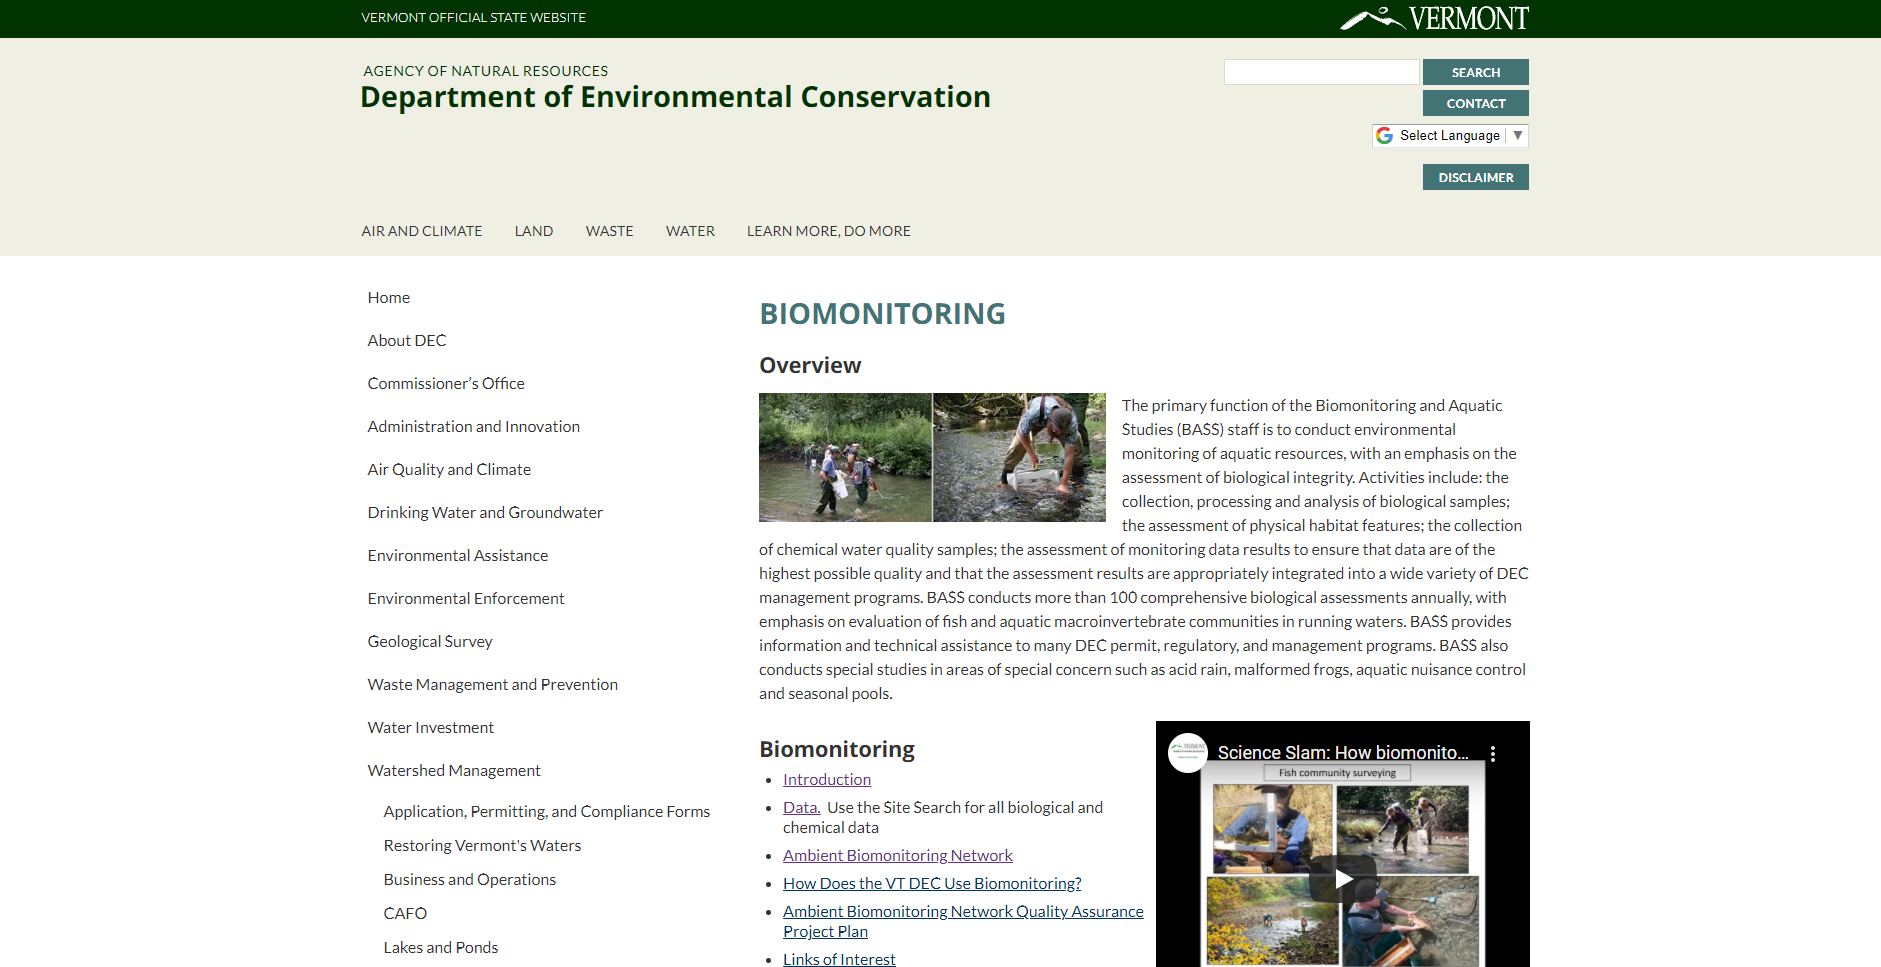The image size is (1881, 967).
Task: Open the WATER menu in navigation
Action: coord(690,231)
